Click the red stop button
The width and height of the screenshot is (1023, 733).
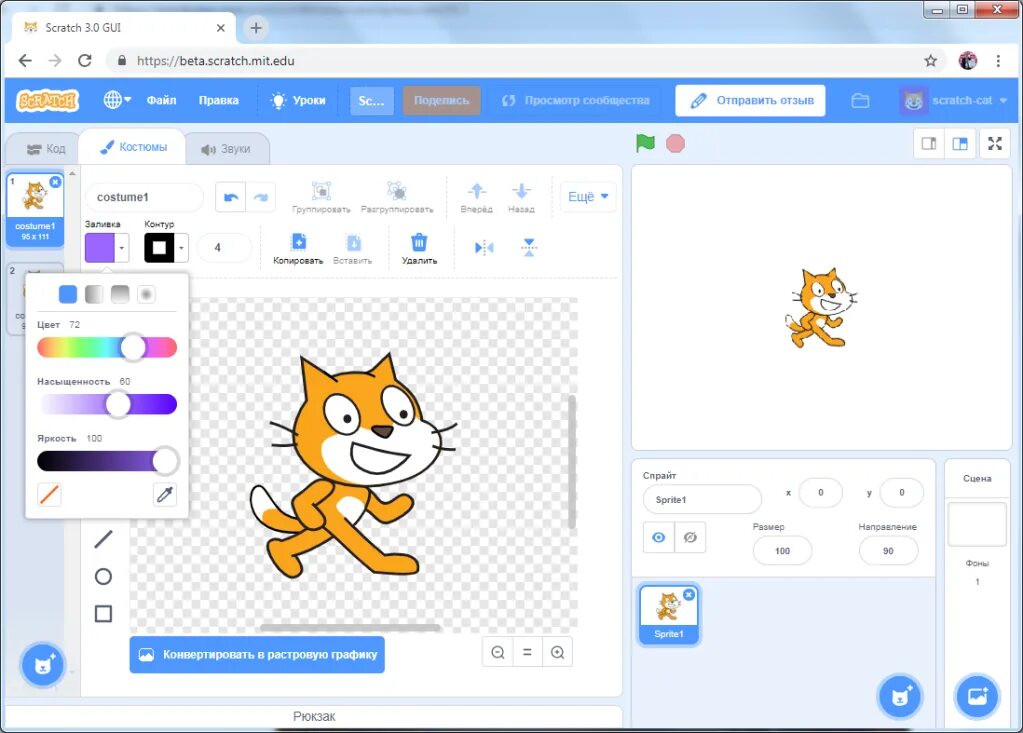point(675,143)
